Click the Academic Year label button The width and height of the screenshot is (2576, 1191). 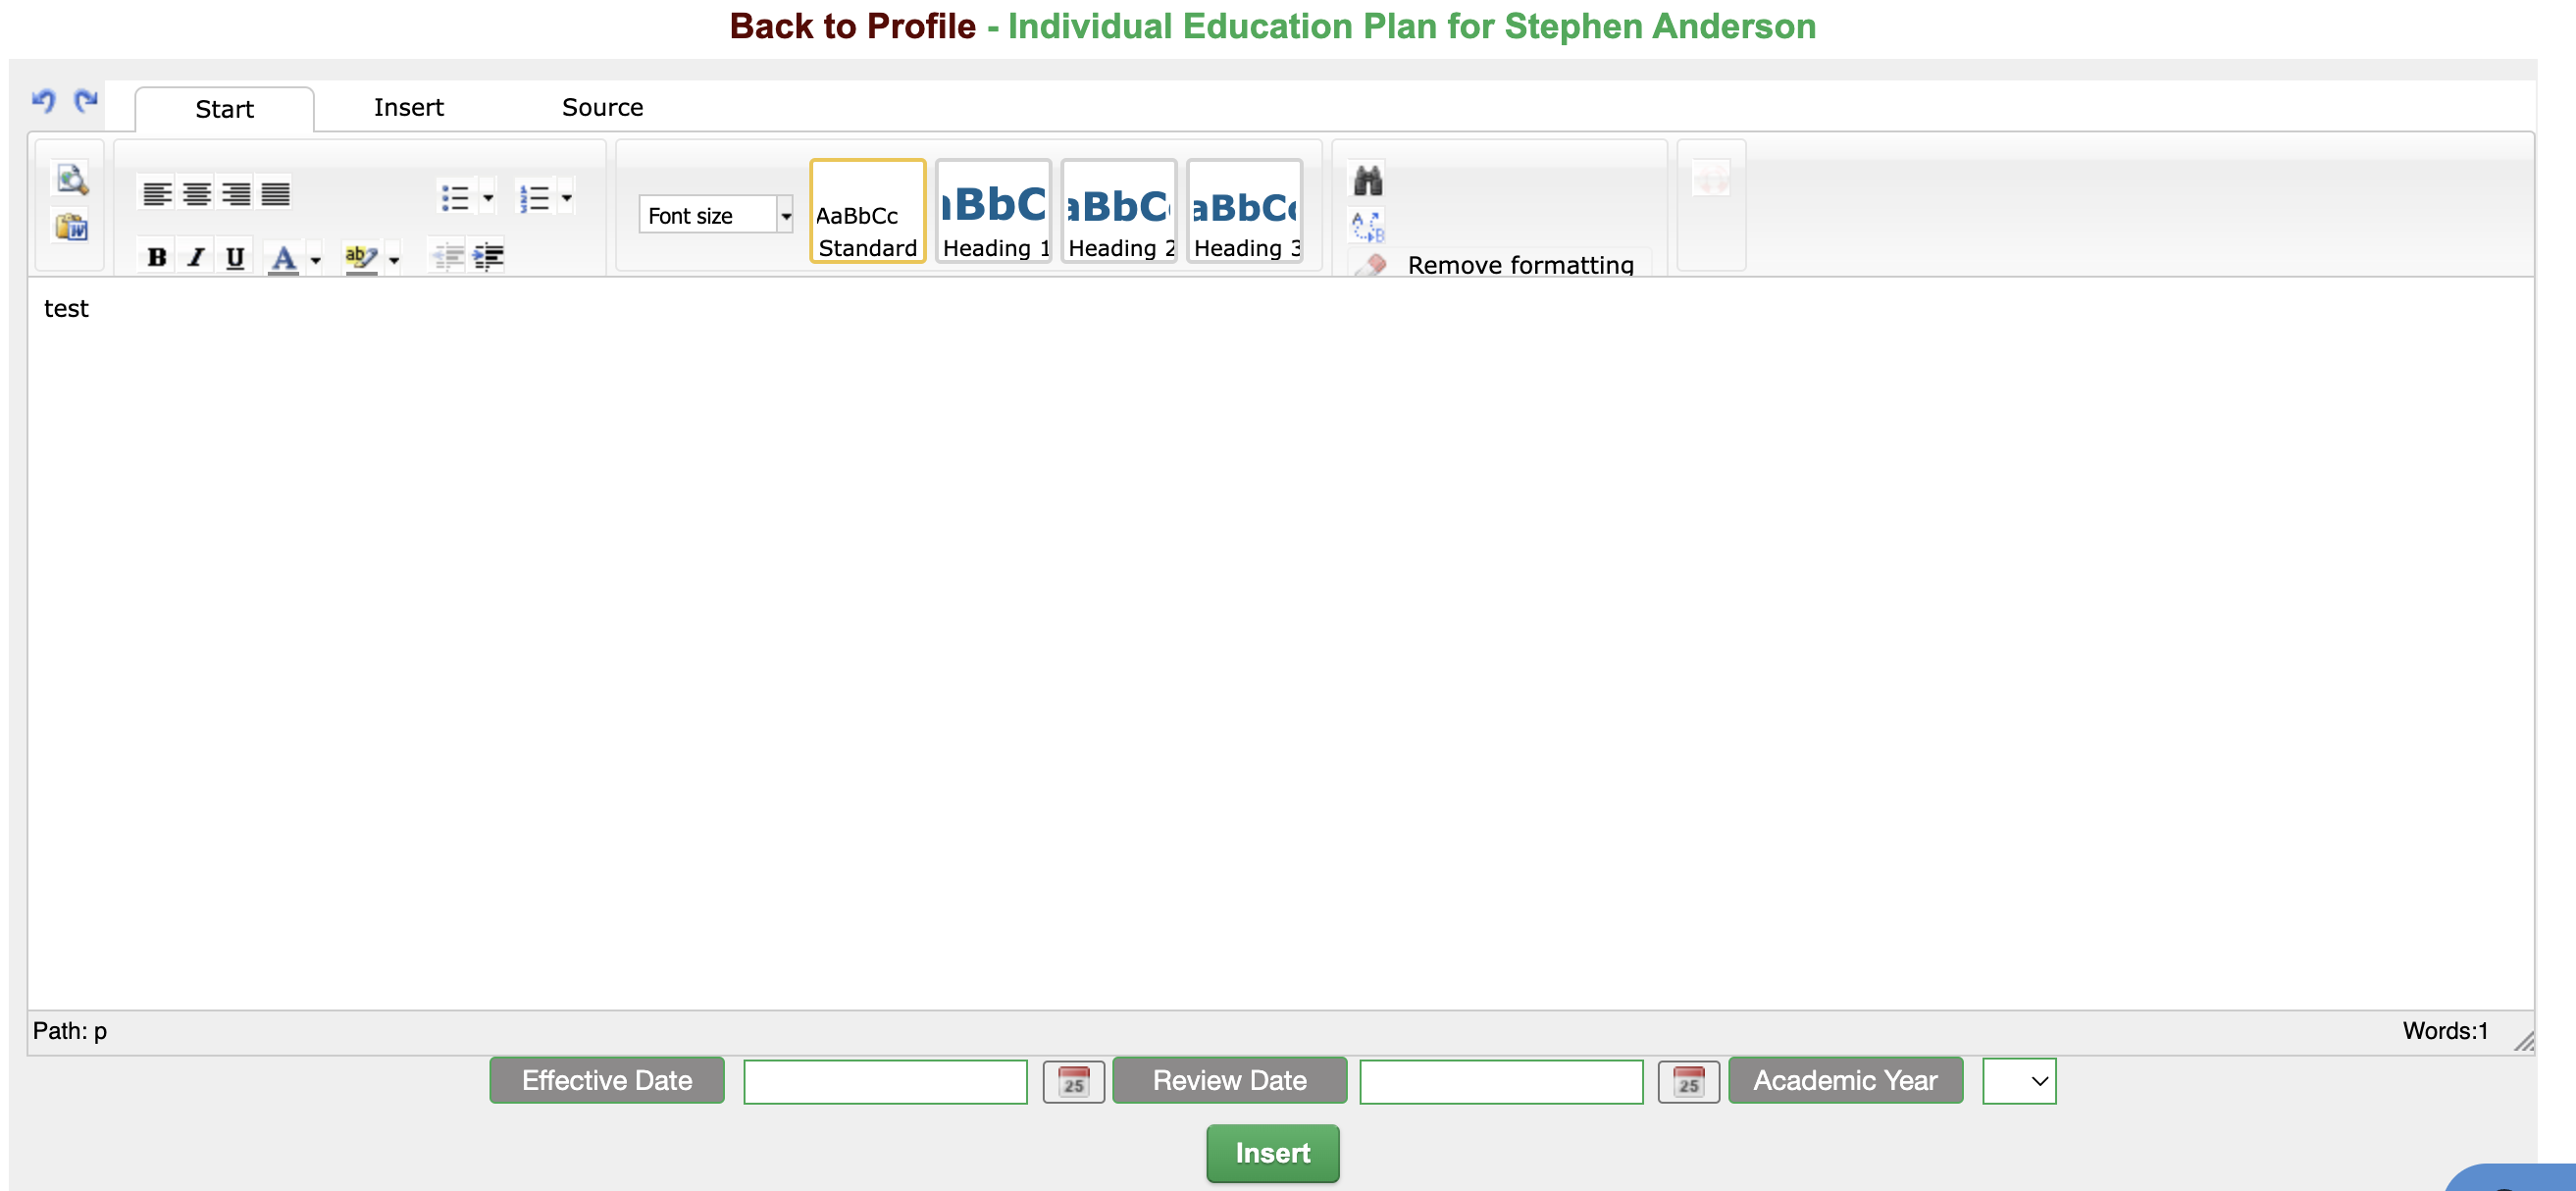coord(1845,1080)
